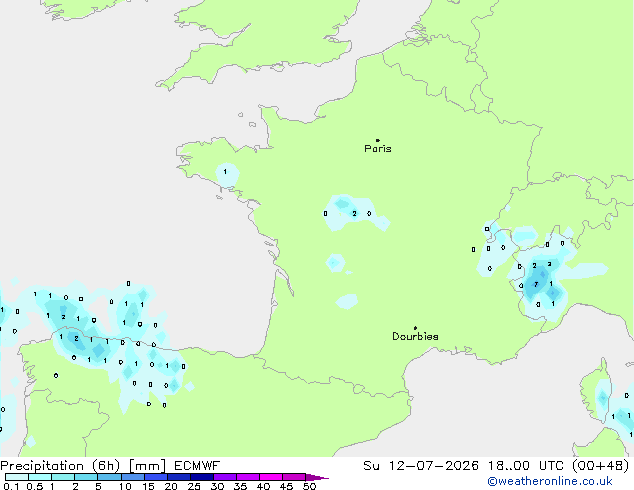Click the legend value label 35

point(240,486)
